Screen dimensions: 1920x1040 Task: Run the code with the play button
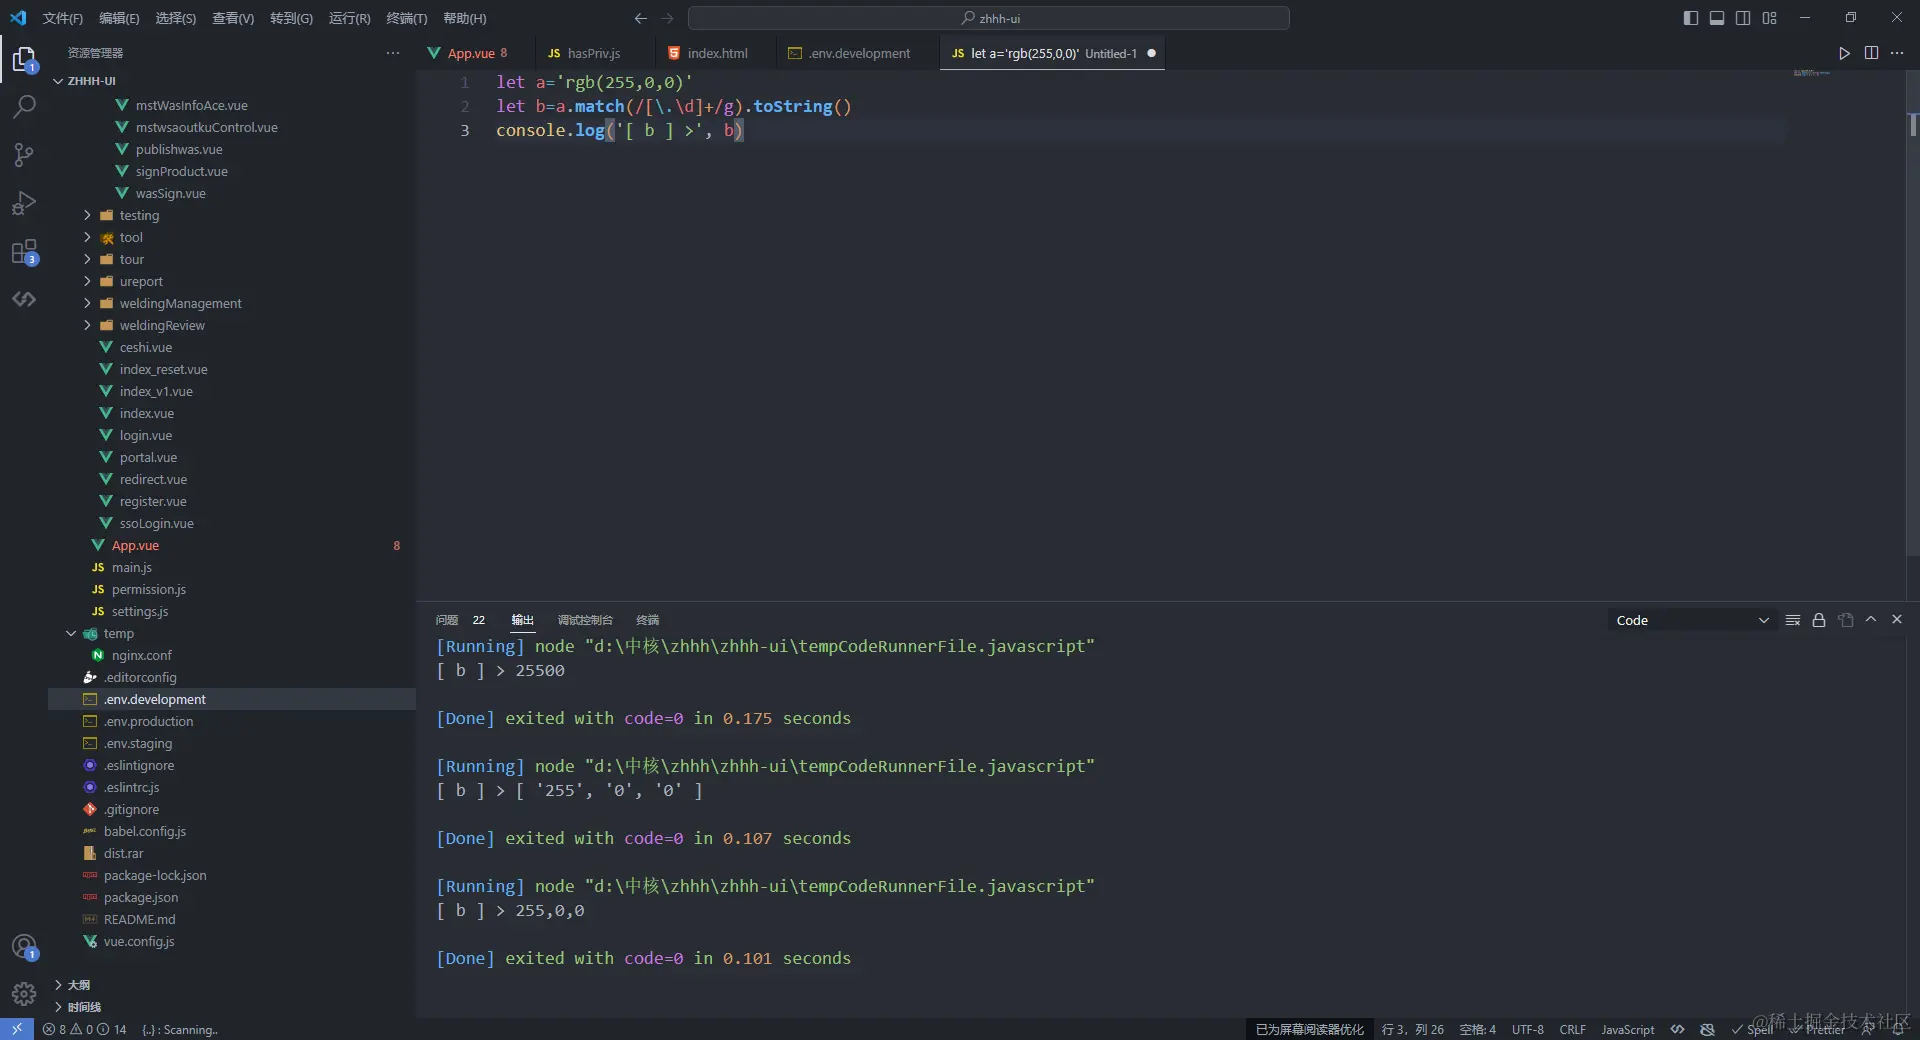click(x=1844, y=53)
